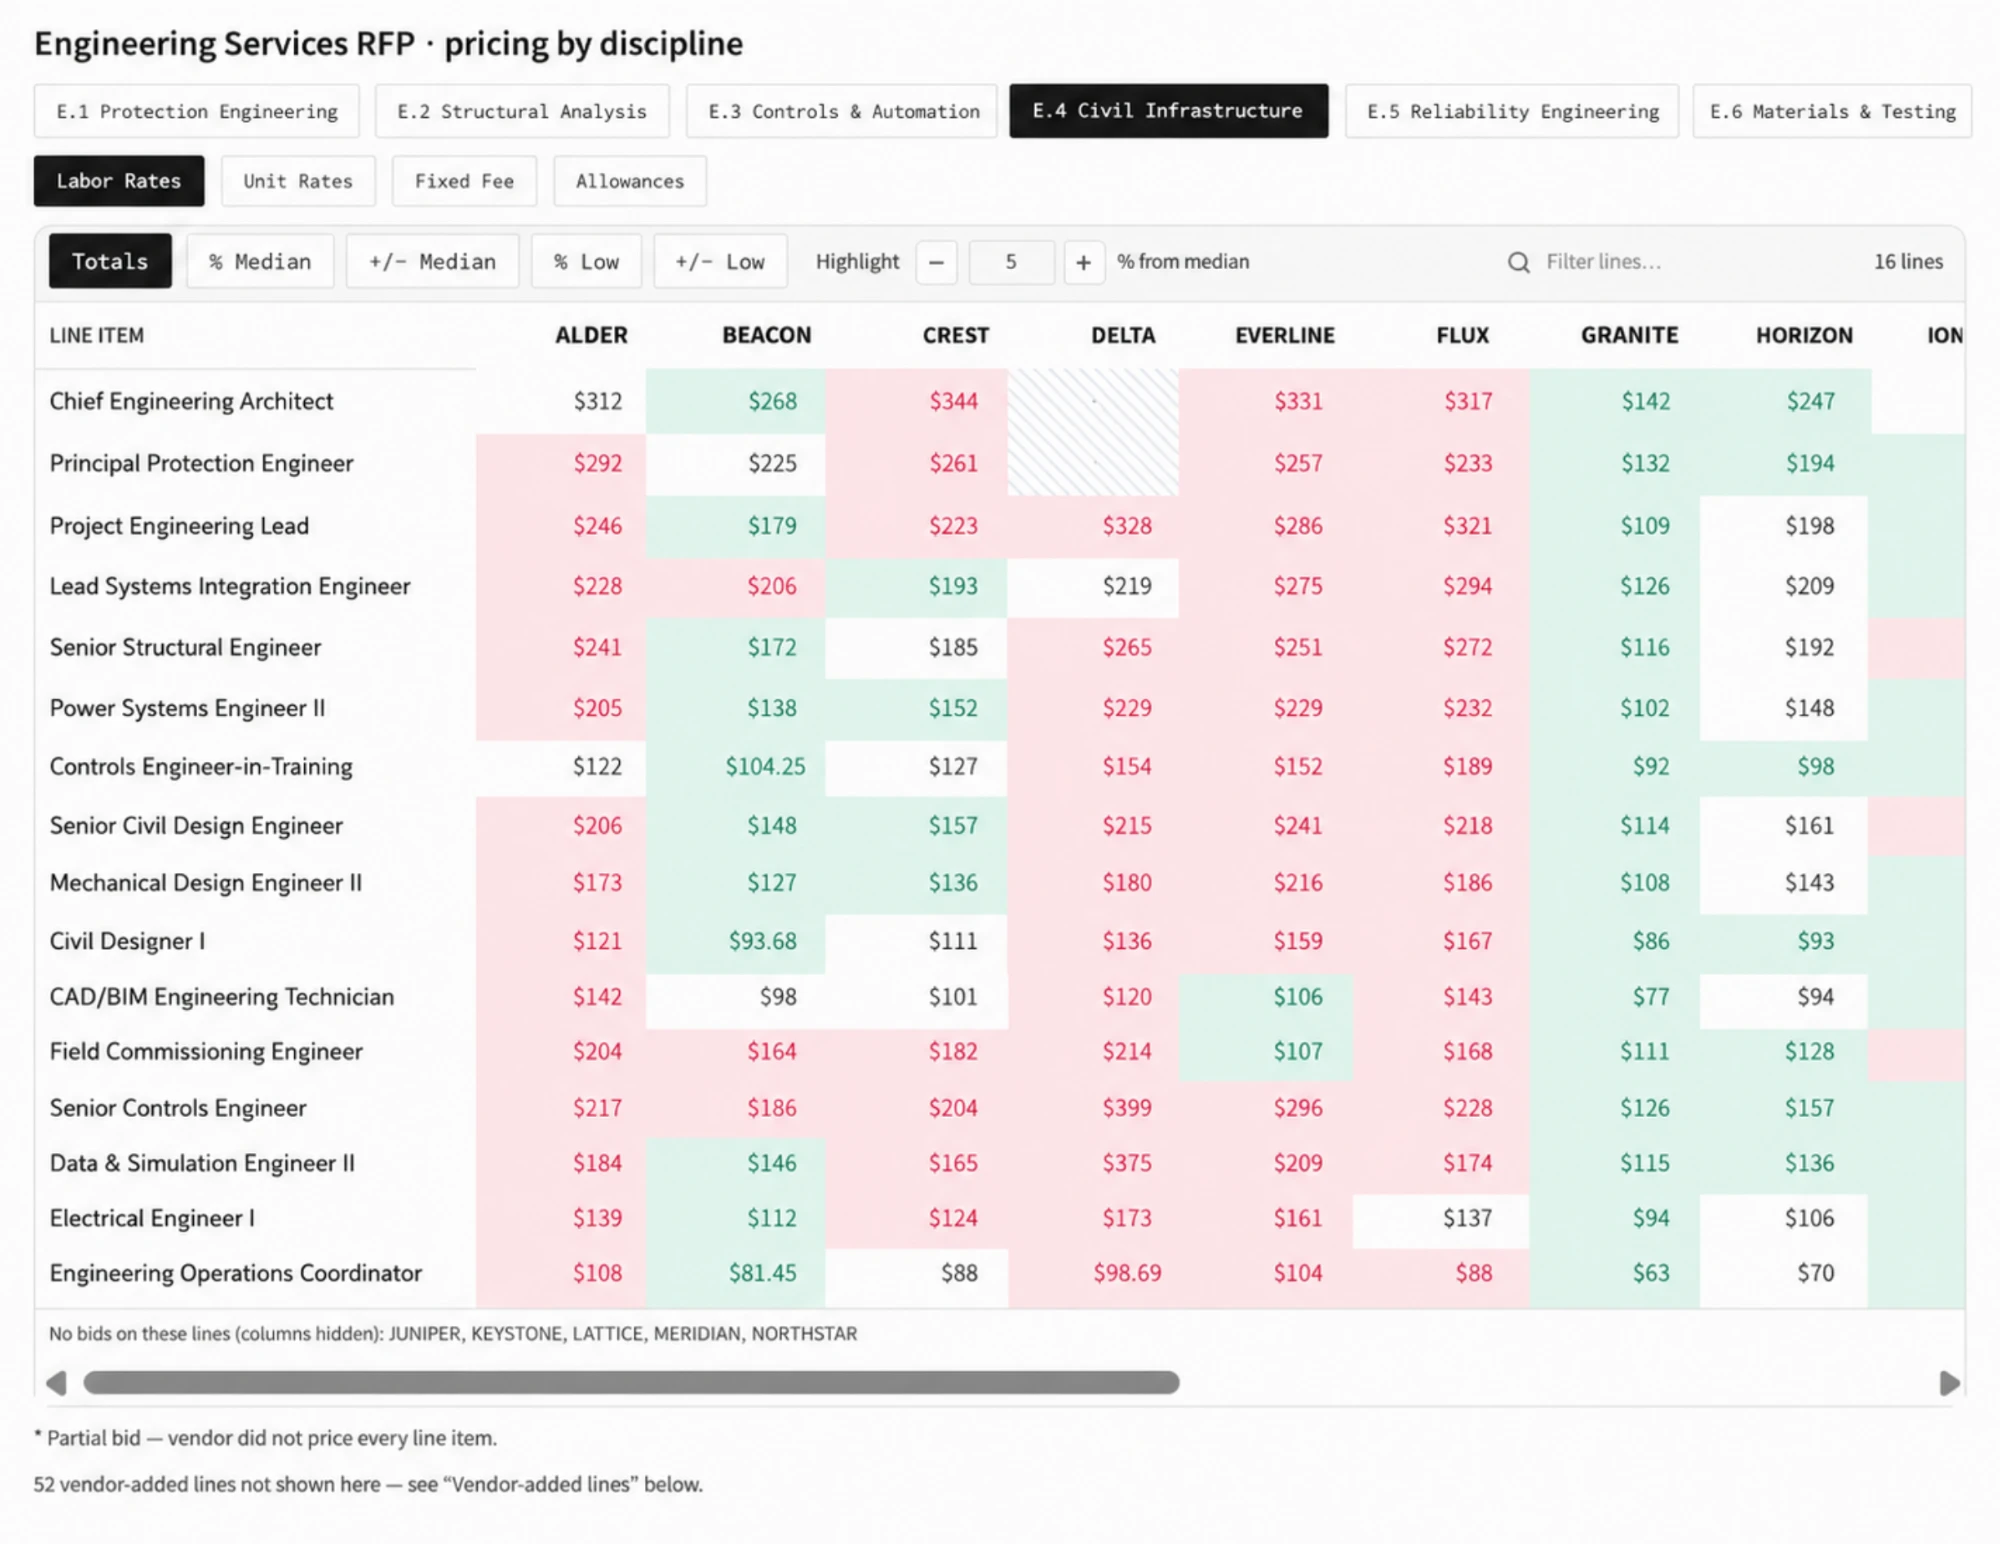Click Beacon's $104.25 Controls Engineer-in-Training cell
Viewport: 2000px width, 1544px height.
point(736,767)
